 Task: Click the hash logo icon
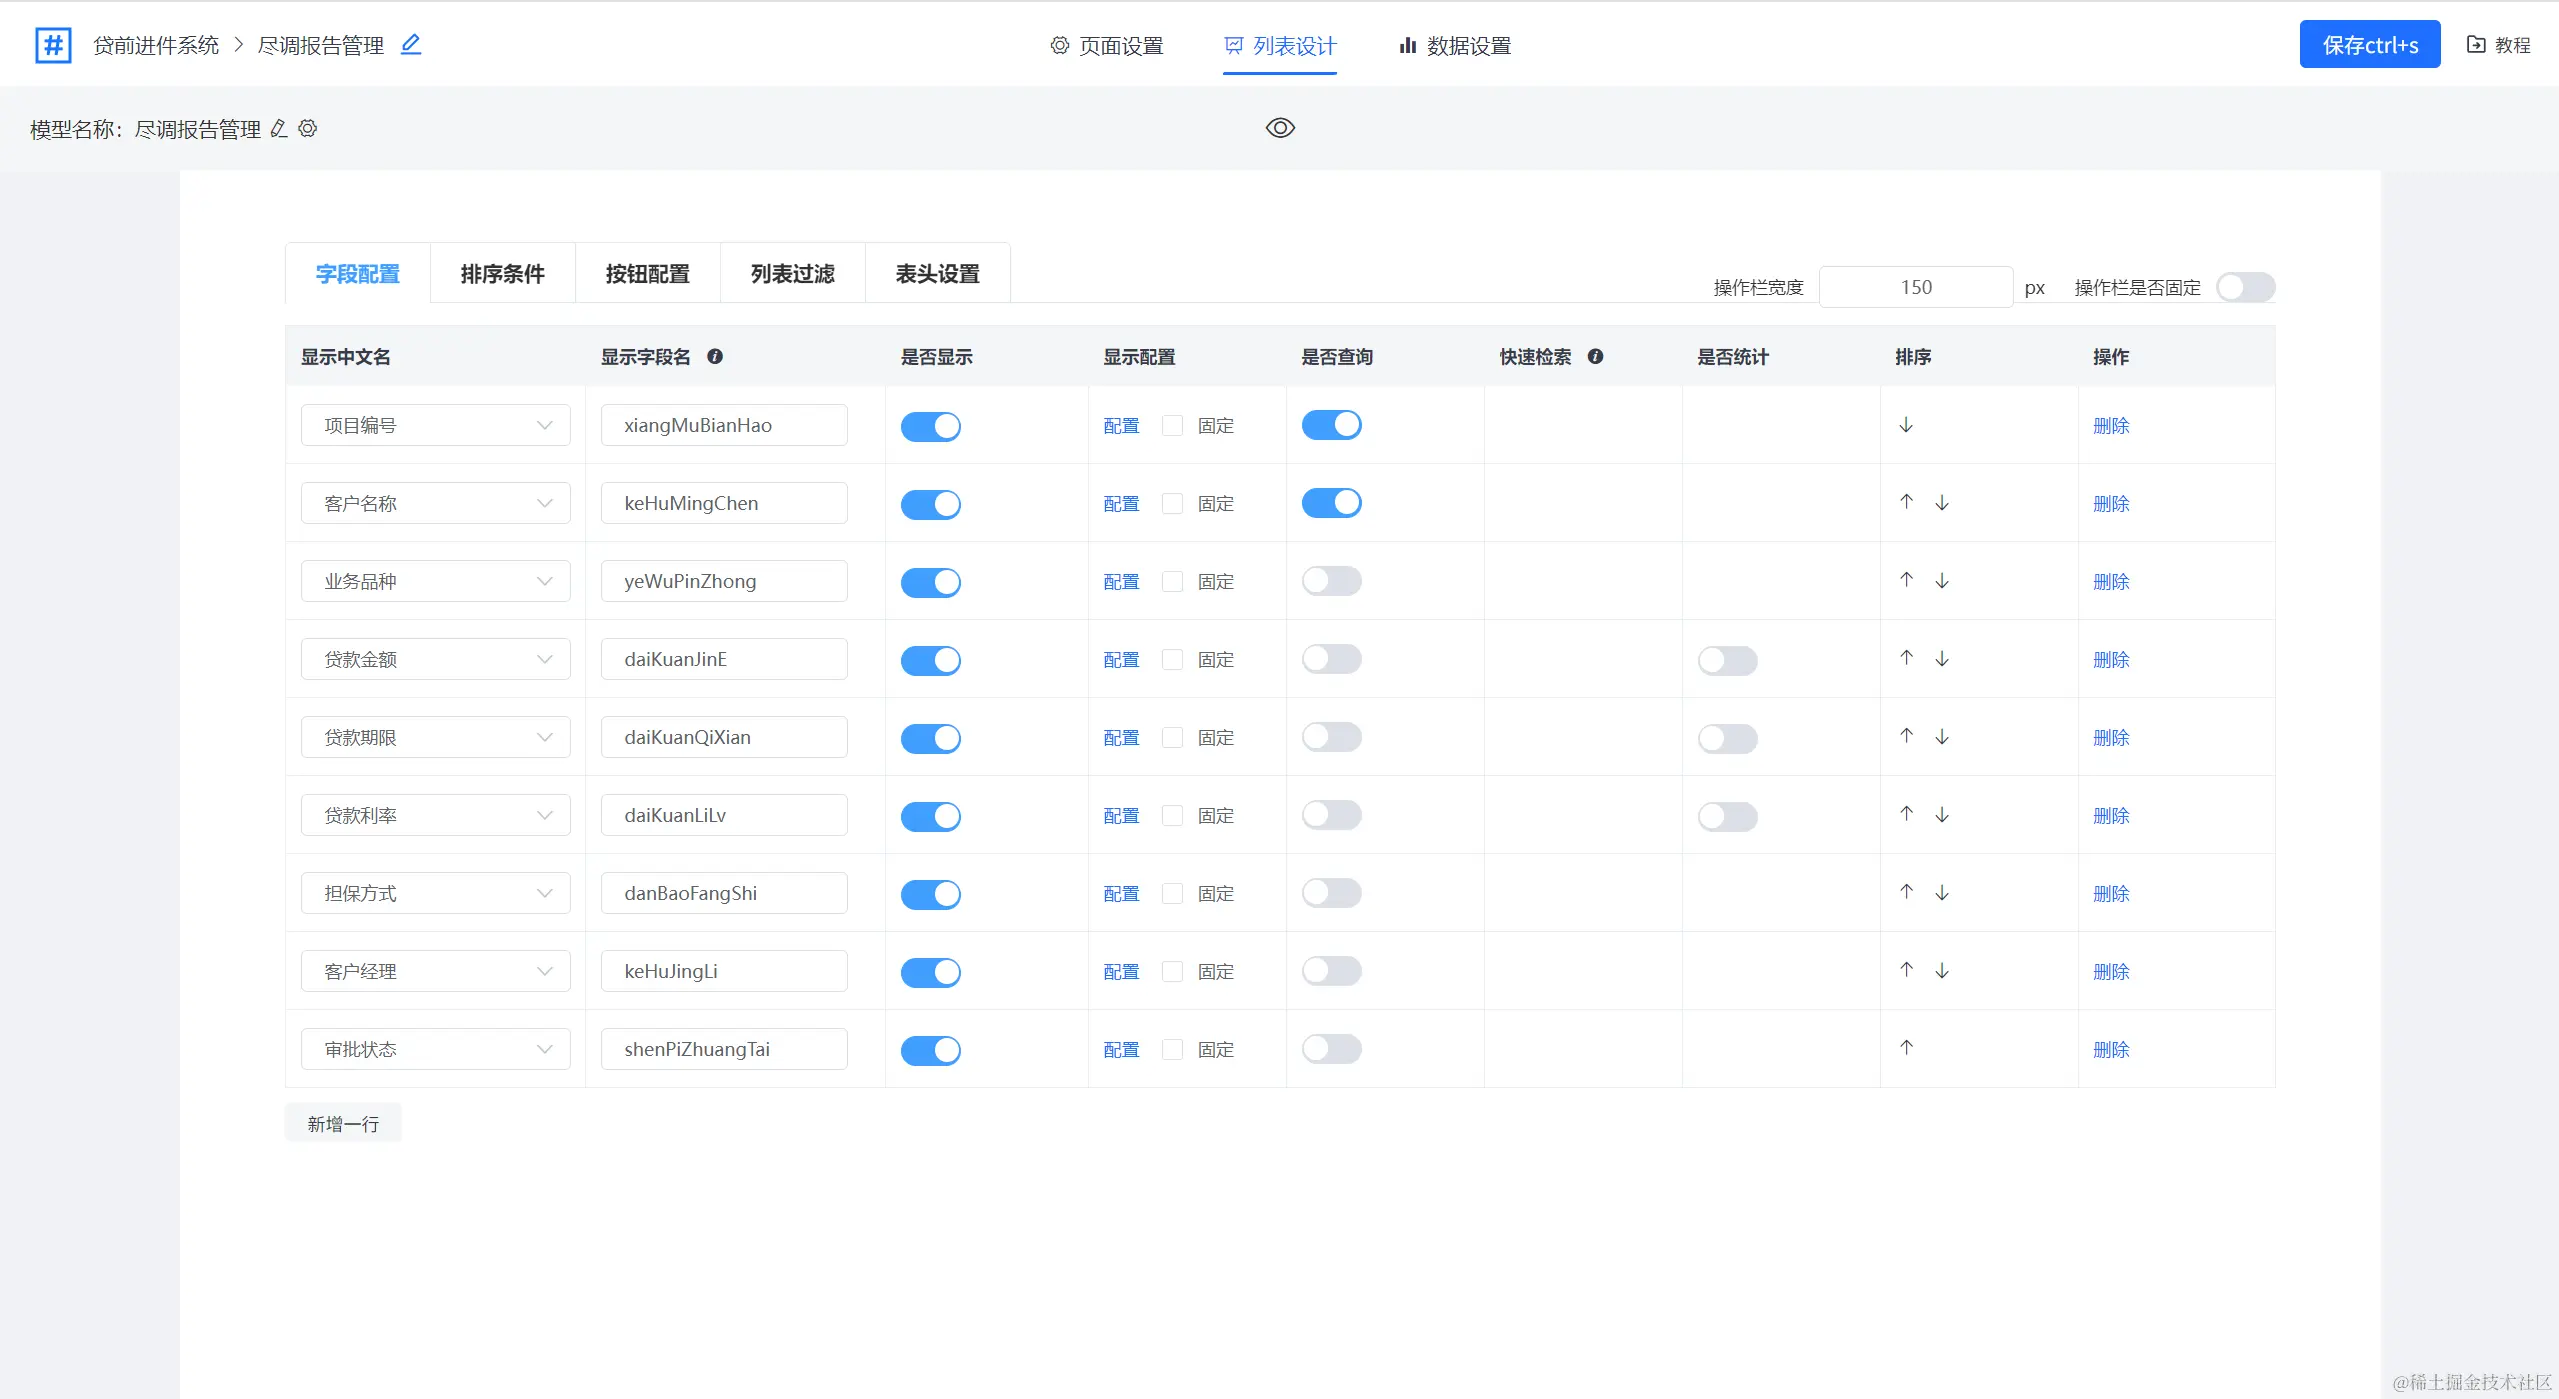click(53, 45)
